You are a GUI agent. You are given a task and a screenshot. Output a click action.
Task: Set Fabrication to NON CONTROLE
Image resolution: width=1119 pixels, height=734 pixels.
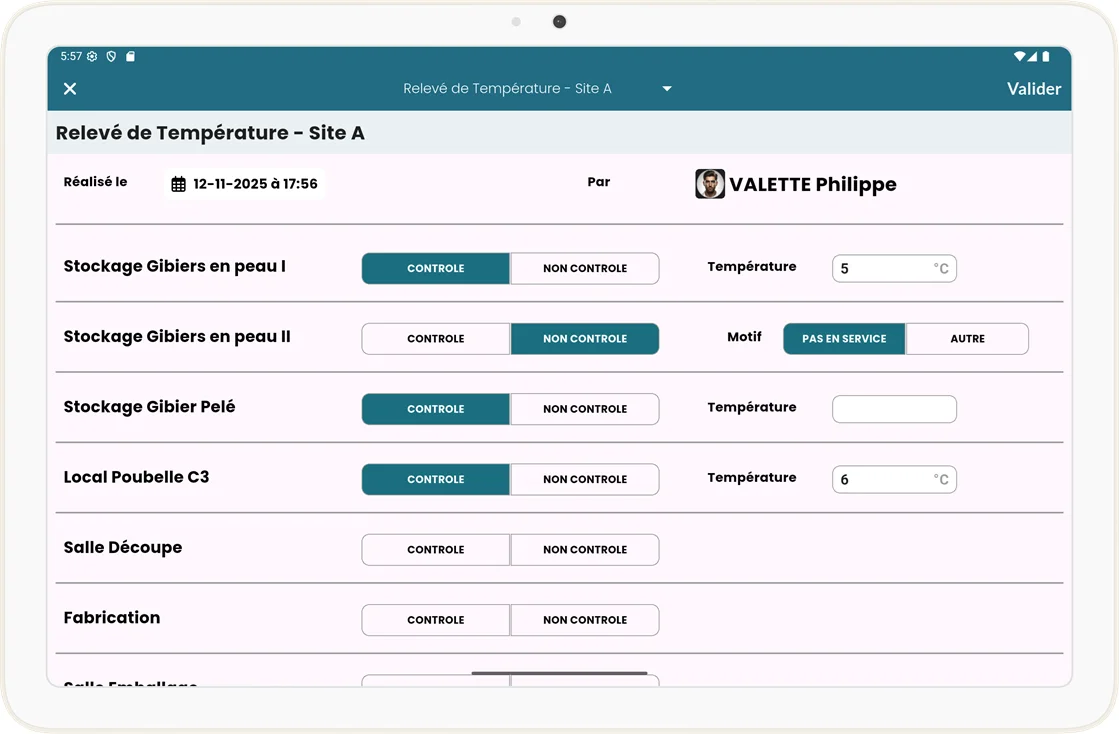pos(584,620)
